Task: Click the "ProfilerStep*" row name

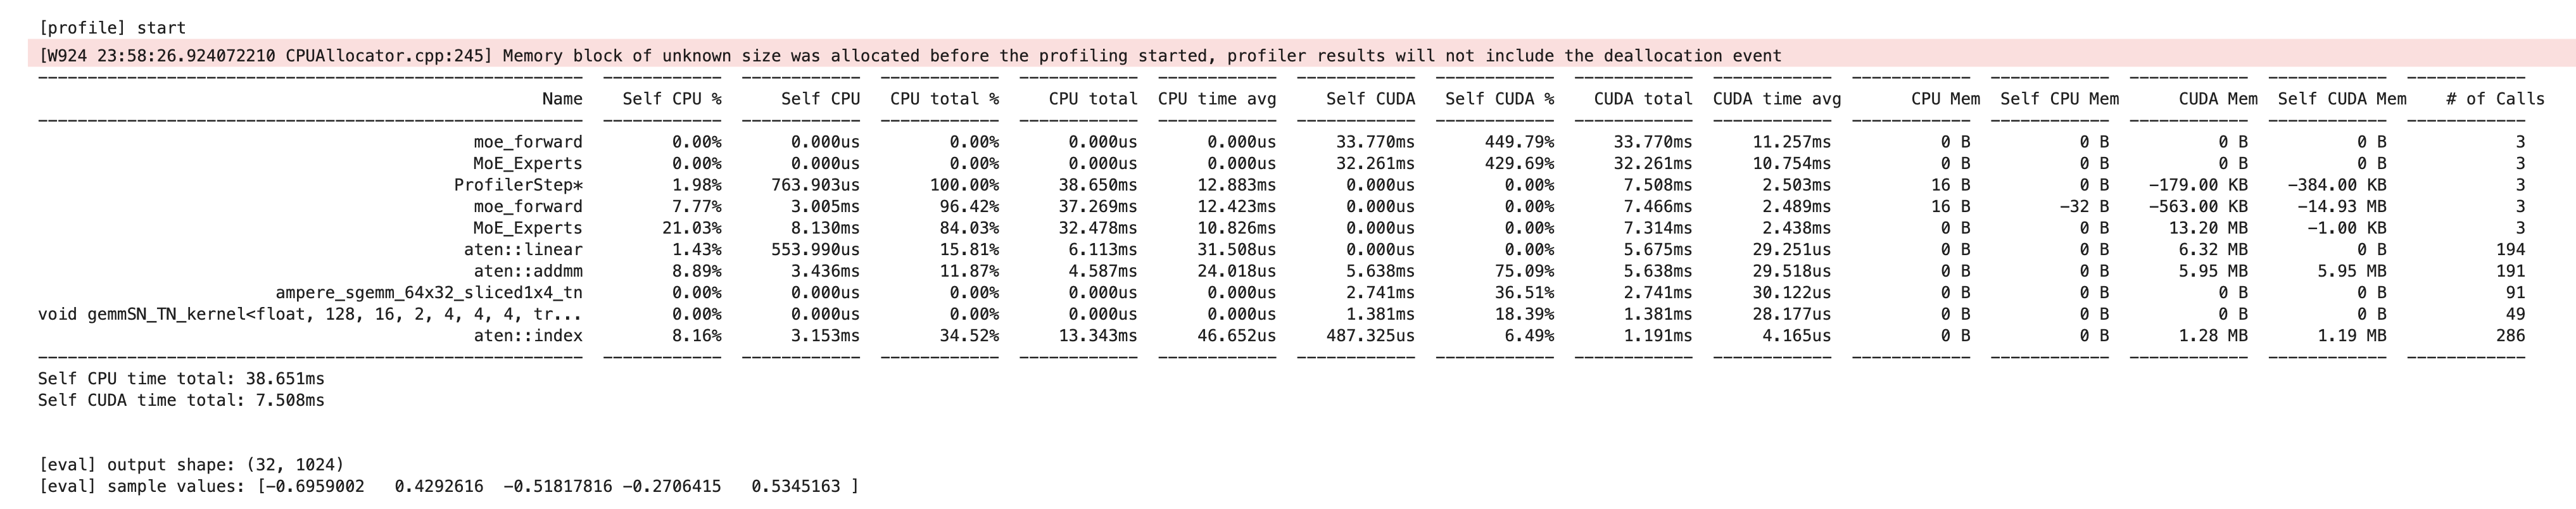Action: pos(518,185)
